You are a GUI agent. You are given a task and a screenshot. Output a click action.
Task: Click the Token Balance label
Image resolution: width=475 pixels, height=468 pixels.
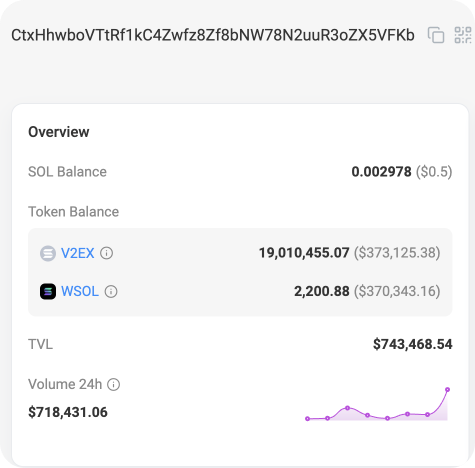pos(73,212)
